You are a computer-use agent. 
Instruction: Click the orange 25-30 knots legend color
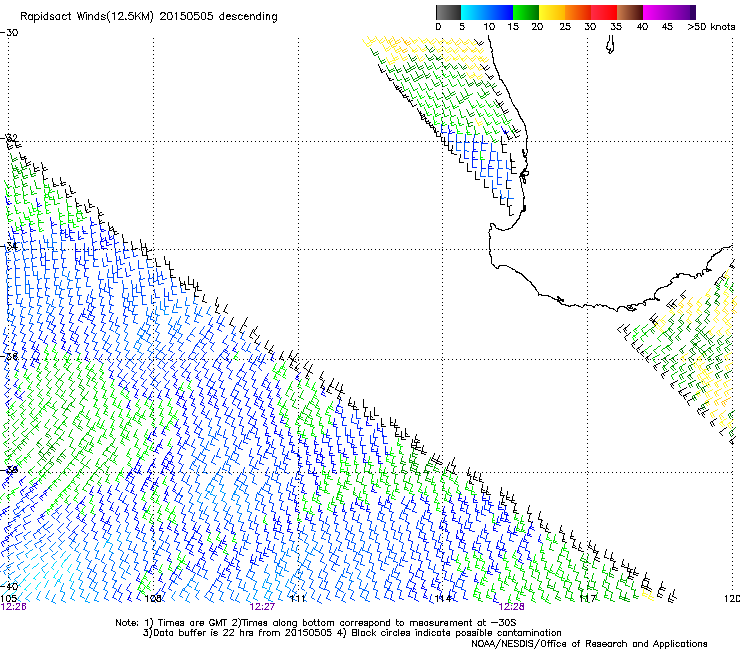coord(578,12)
